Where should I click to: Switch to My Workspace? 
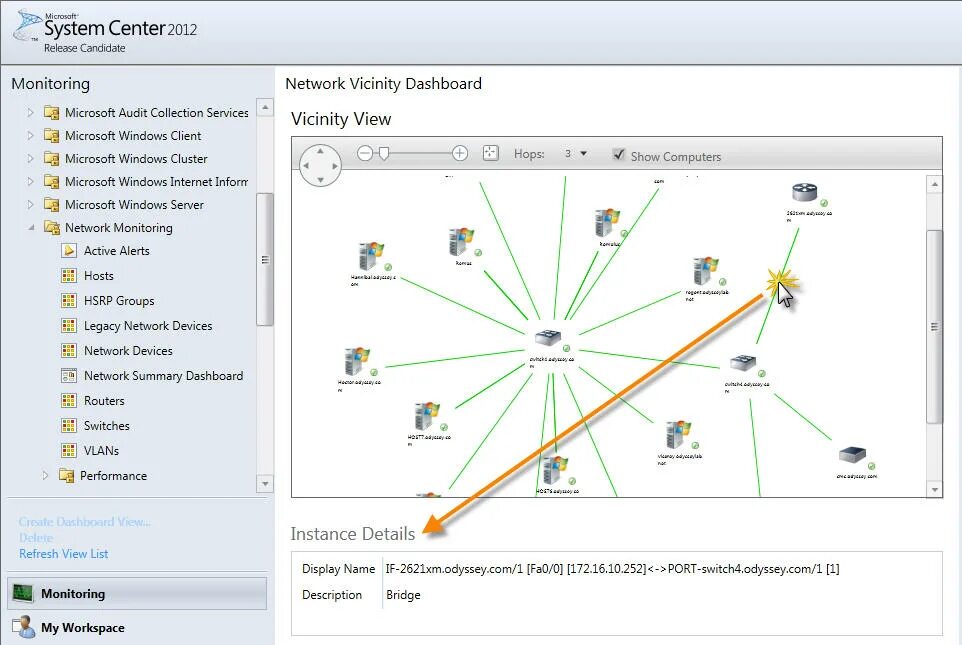point(137,628)
